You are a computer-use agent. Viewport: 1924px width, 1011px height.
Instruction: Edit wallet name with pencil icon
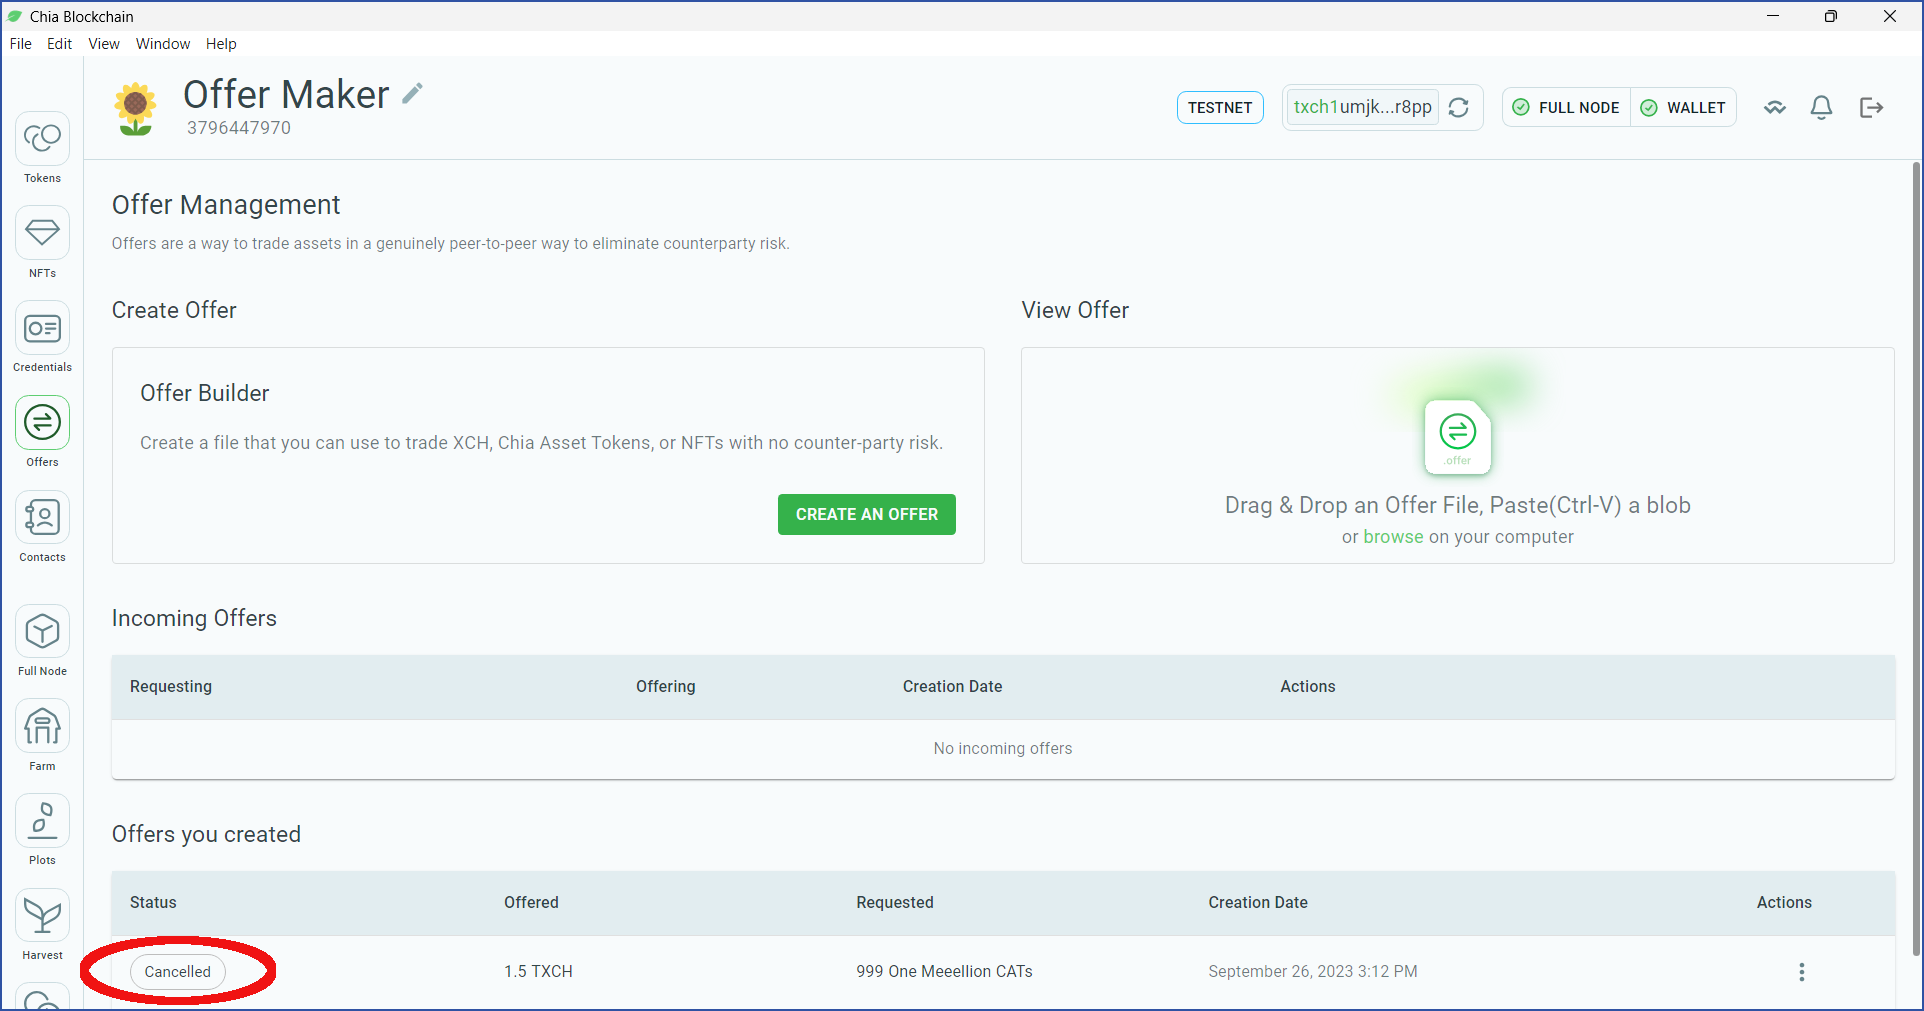click(412, 94)
